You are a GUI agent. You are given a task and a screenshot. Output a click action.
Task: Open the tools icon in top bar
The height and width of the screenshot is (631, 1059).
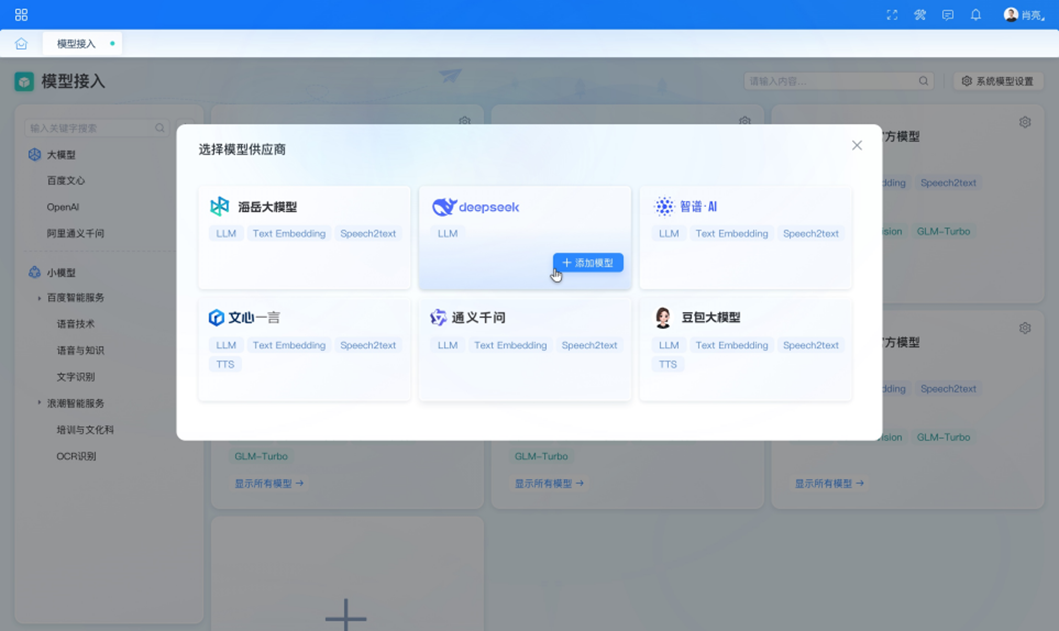(x=920, y=14)
